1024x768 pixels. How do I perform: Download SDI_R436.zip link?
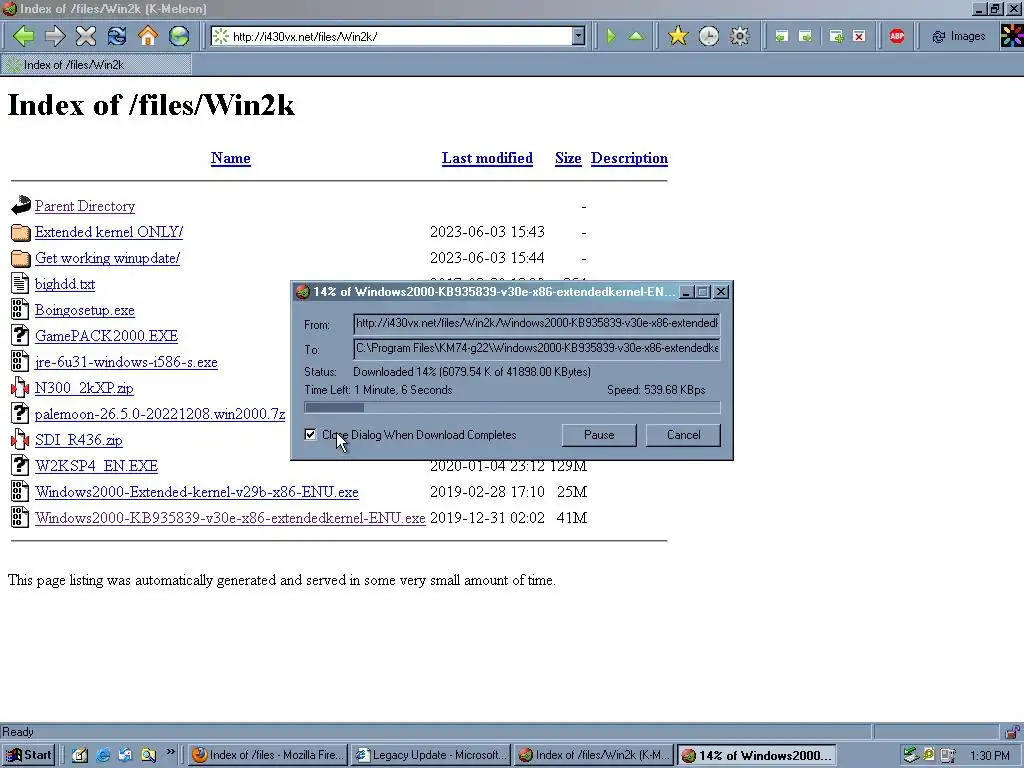(78, 440)
